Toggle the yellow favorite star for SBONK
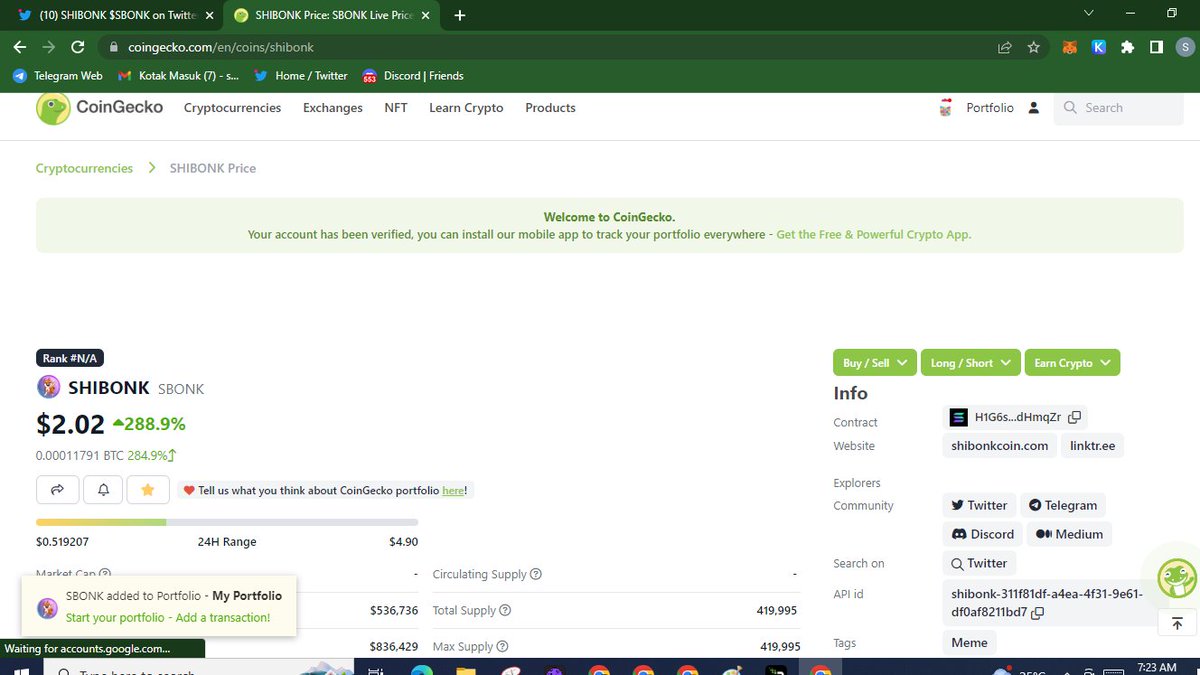 point(148,490)
